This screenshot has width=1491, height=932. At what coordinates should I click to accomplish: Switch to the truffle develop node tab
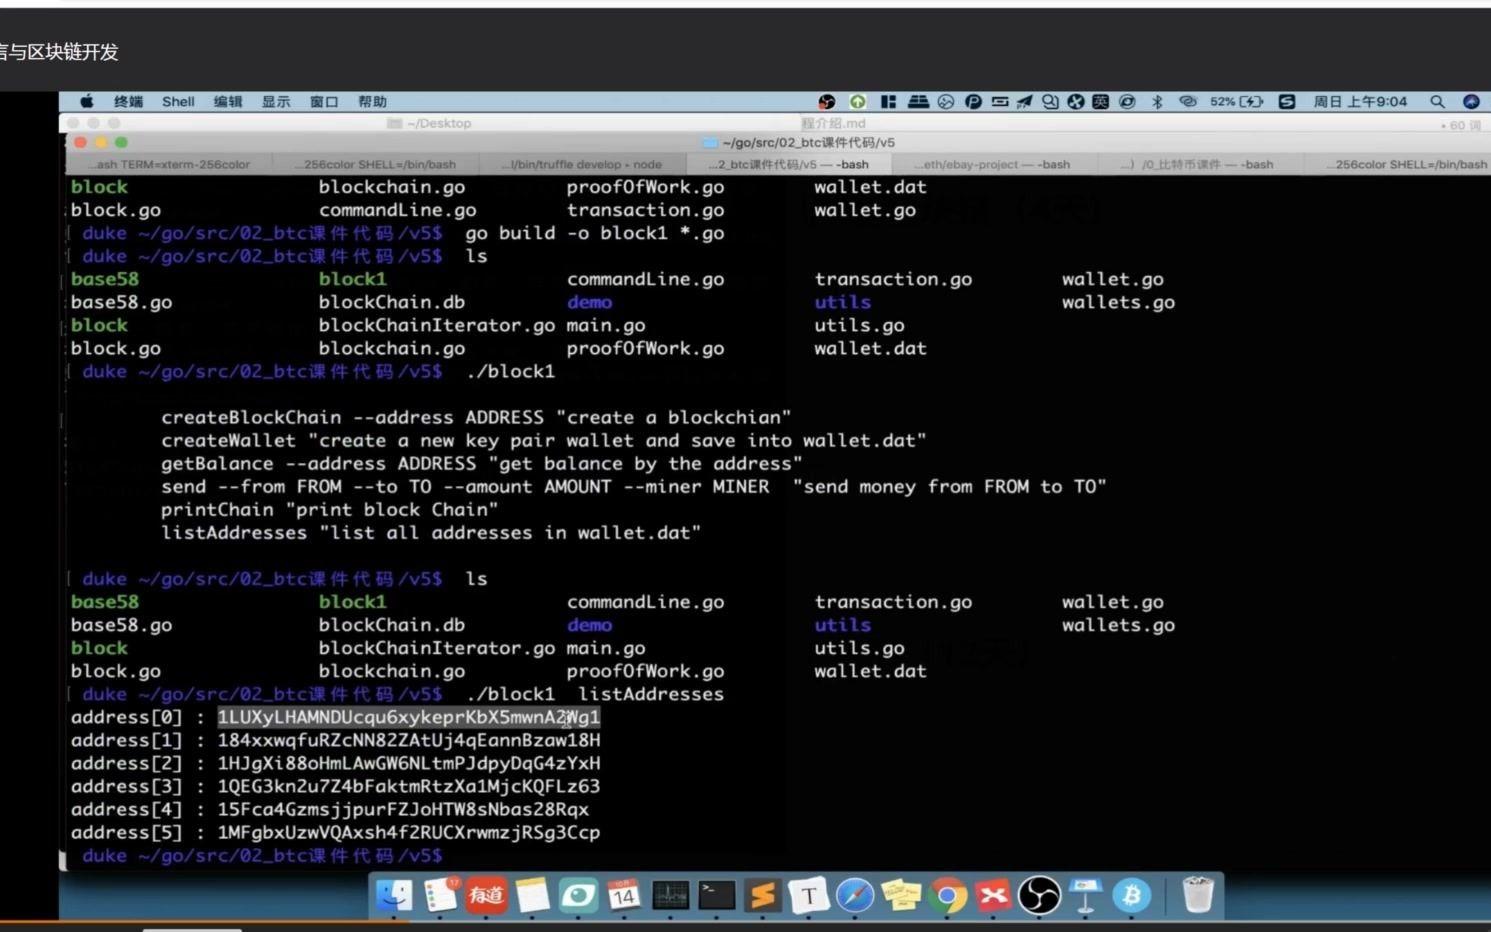(581, 164)
